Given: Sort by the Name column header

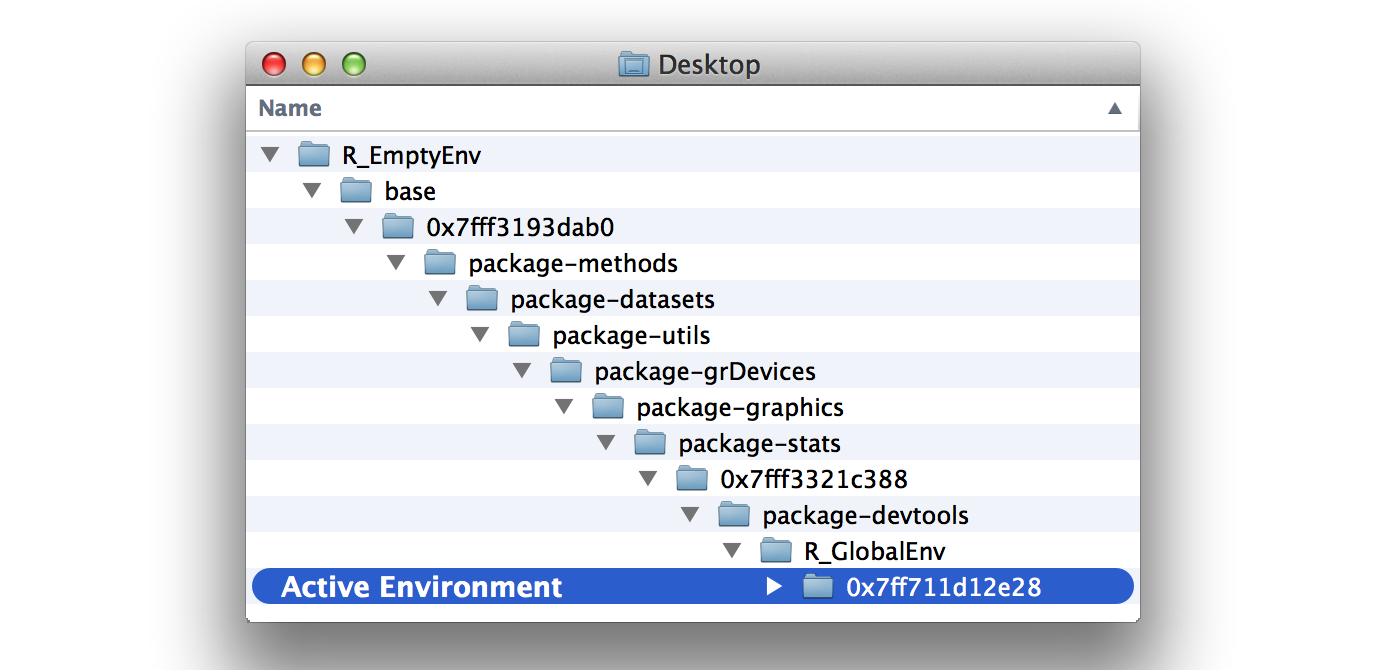Looking at the screenshot, I should (x=290, y=108).
